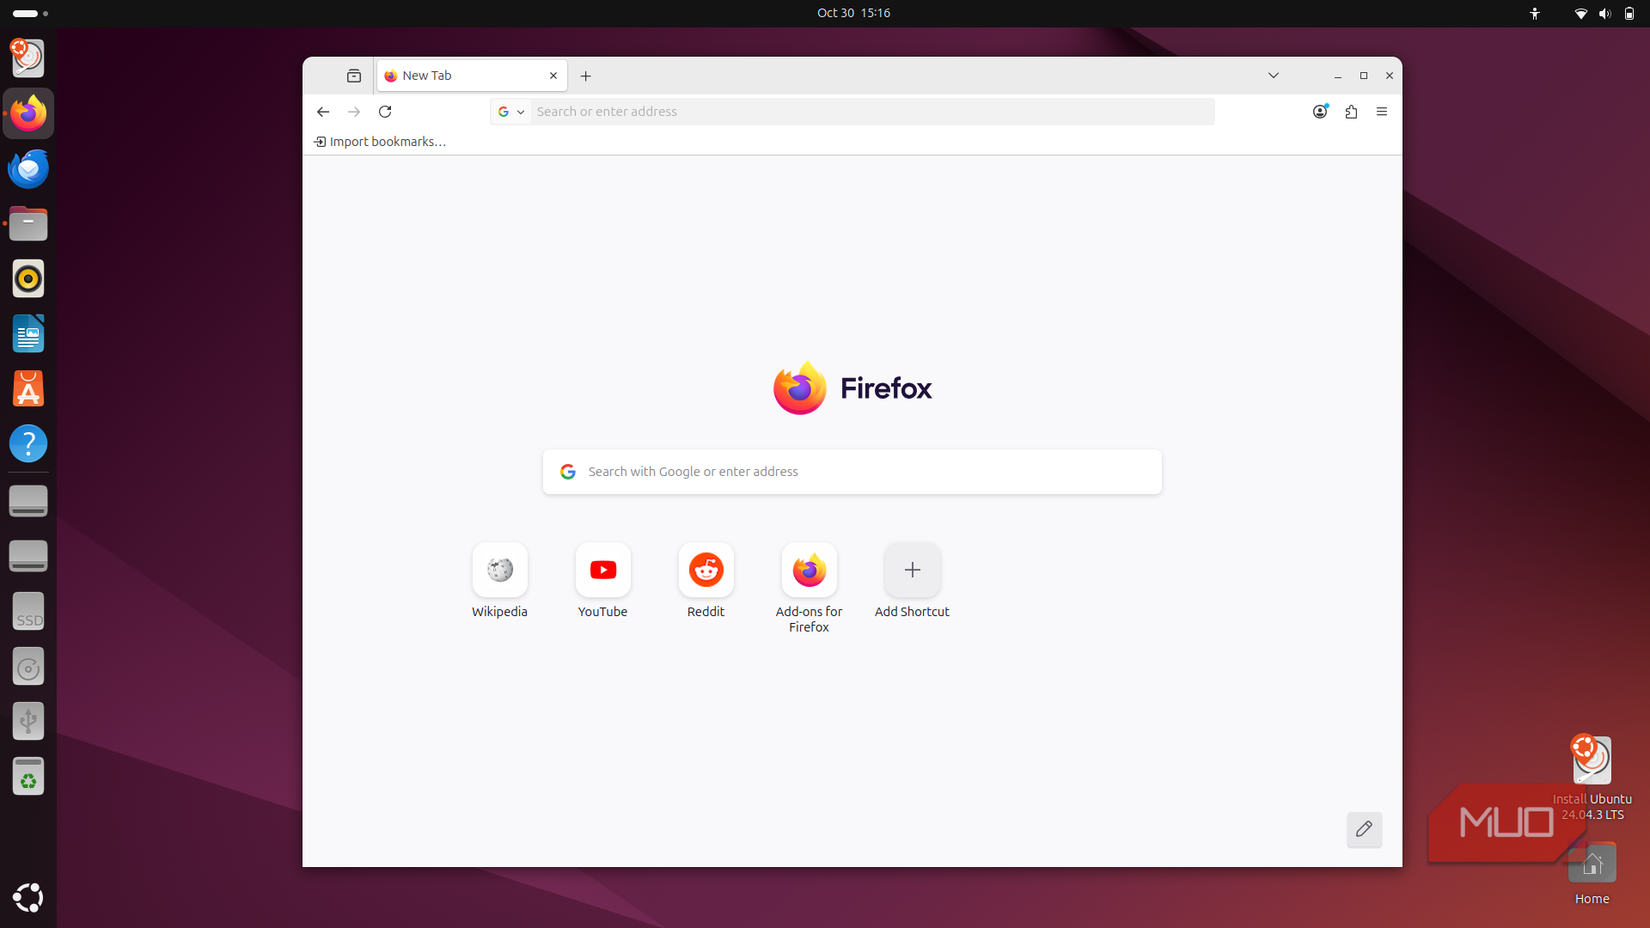Click the Search with Google input field
This screenshot has height=928, width=1650.
pyautogui.click(x=851, y=471)
